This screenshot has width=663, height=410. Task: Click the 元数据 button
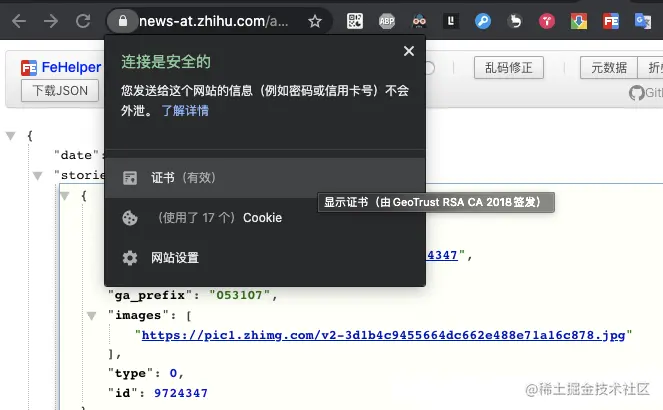(609, 68)
